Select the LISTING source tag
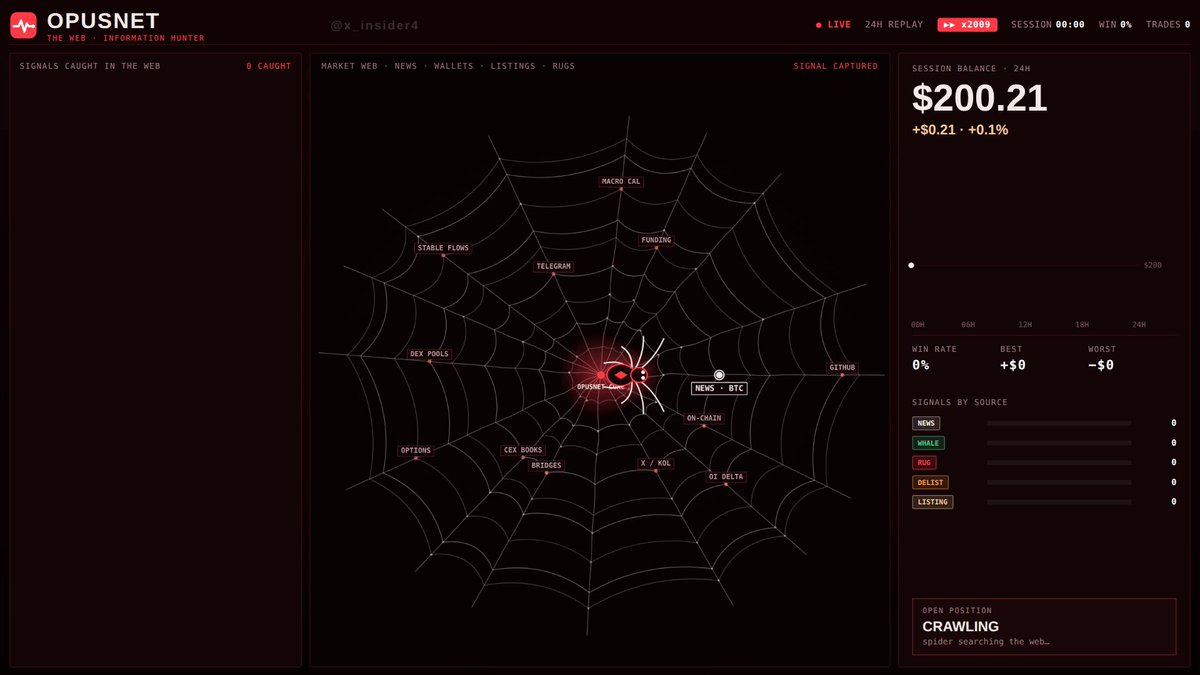The width and height of the screenshot is (1200, 675). point(932,502)
